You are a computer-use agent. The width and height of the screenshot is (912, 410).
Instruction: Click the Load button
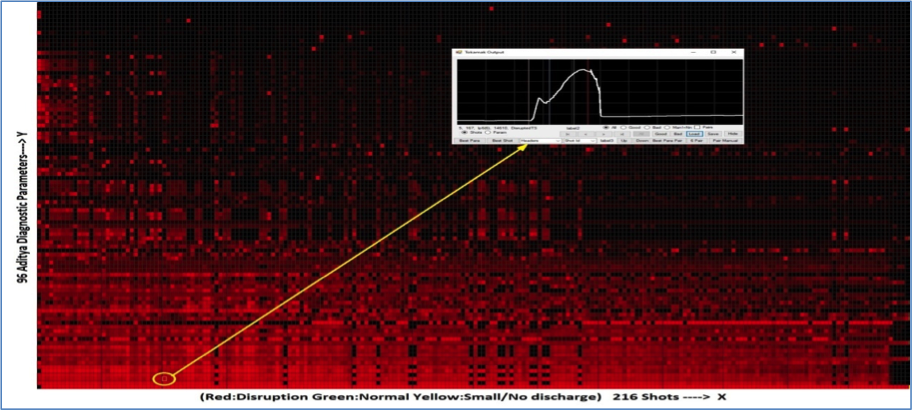[694, 134]
